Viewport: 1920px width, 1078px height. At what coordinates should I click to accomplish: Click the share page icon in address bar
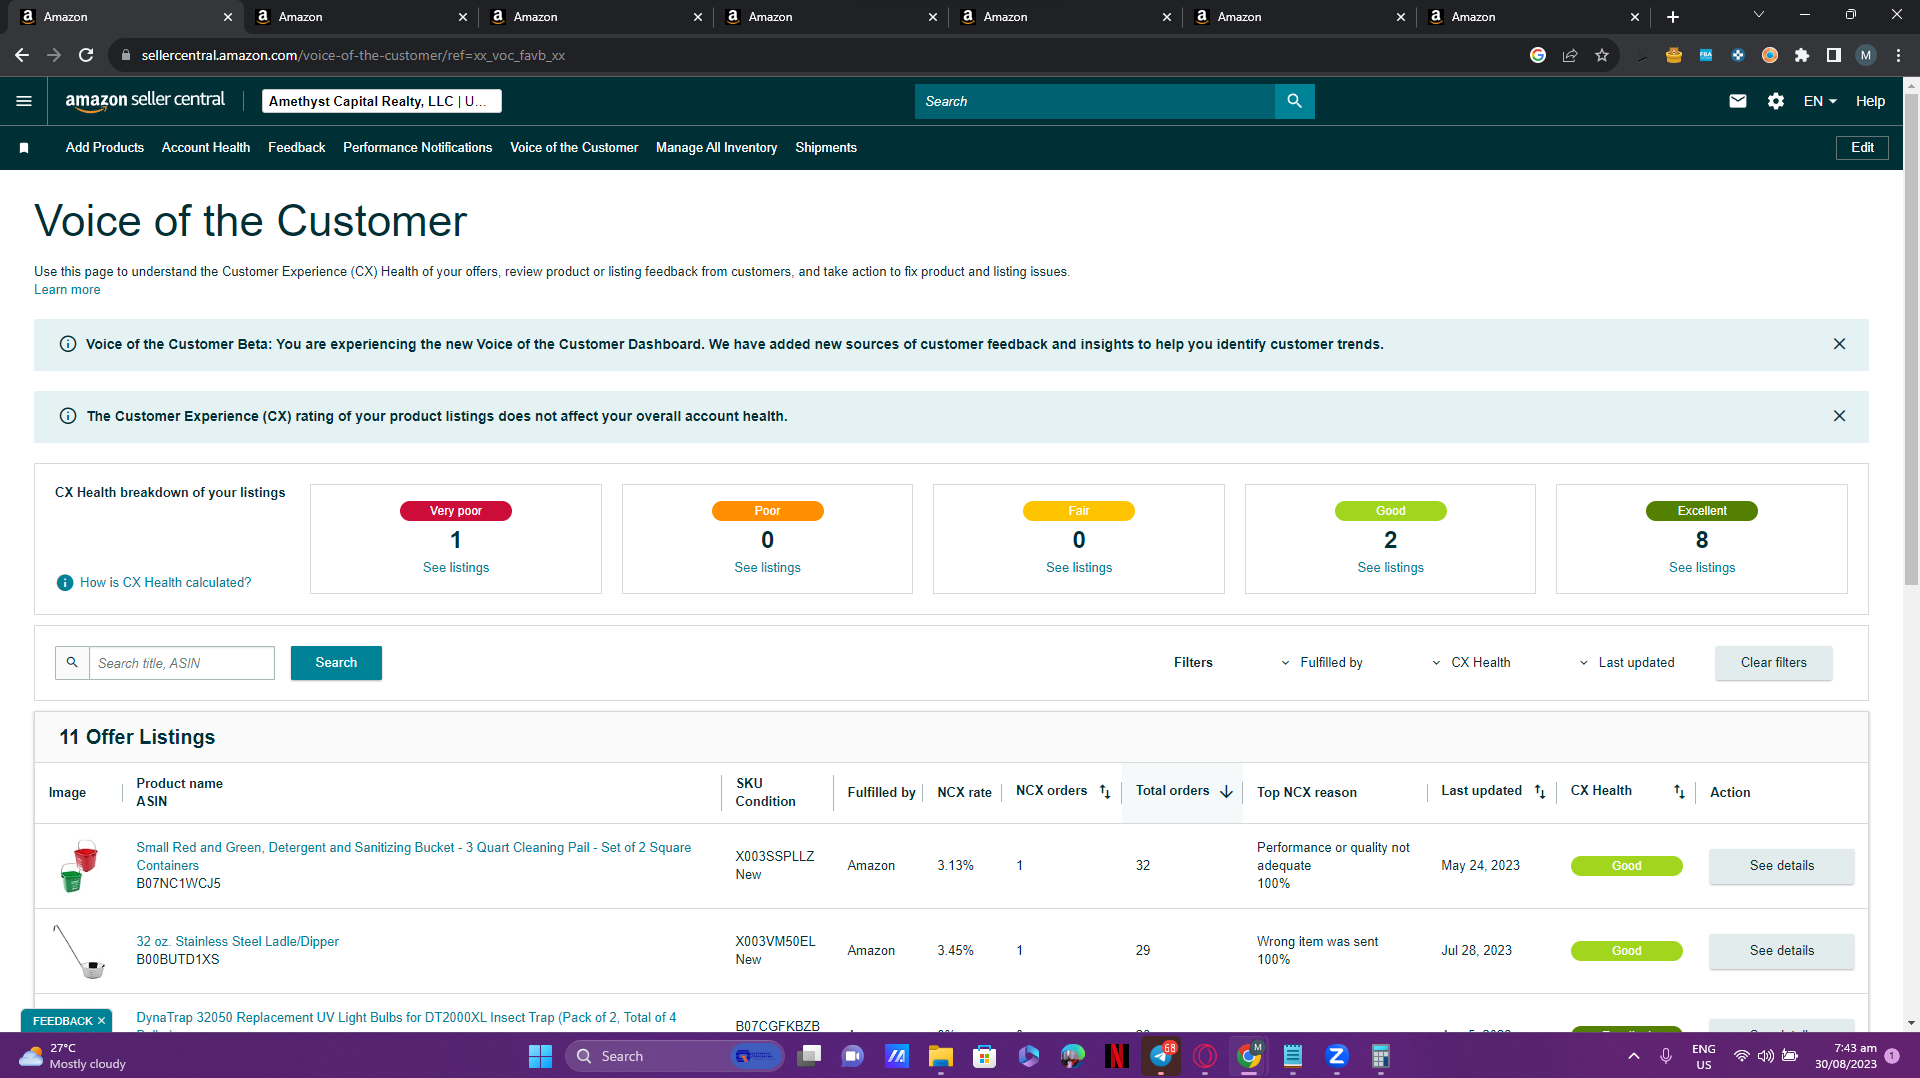point(1570,55)
